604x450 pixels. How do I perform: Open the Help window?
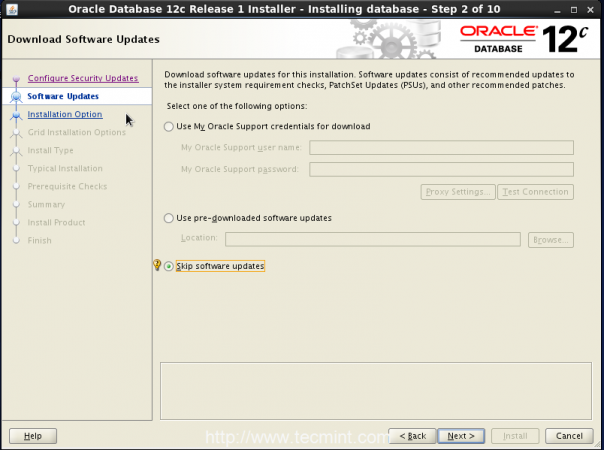point(33,436)
